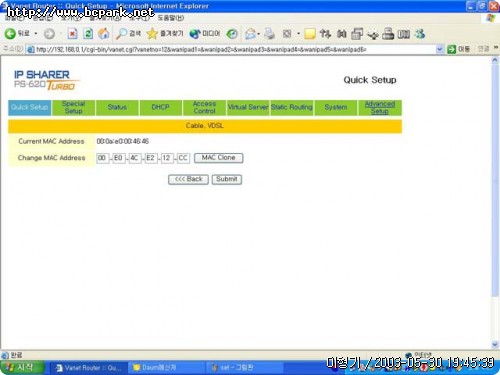Click the Messenger people icon at toolbar end
The height and width of the screenshot is (375, 500).
pos(420,34)
